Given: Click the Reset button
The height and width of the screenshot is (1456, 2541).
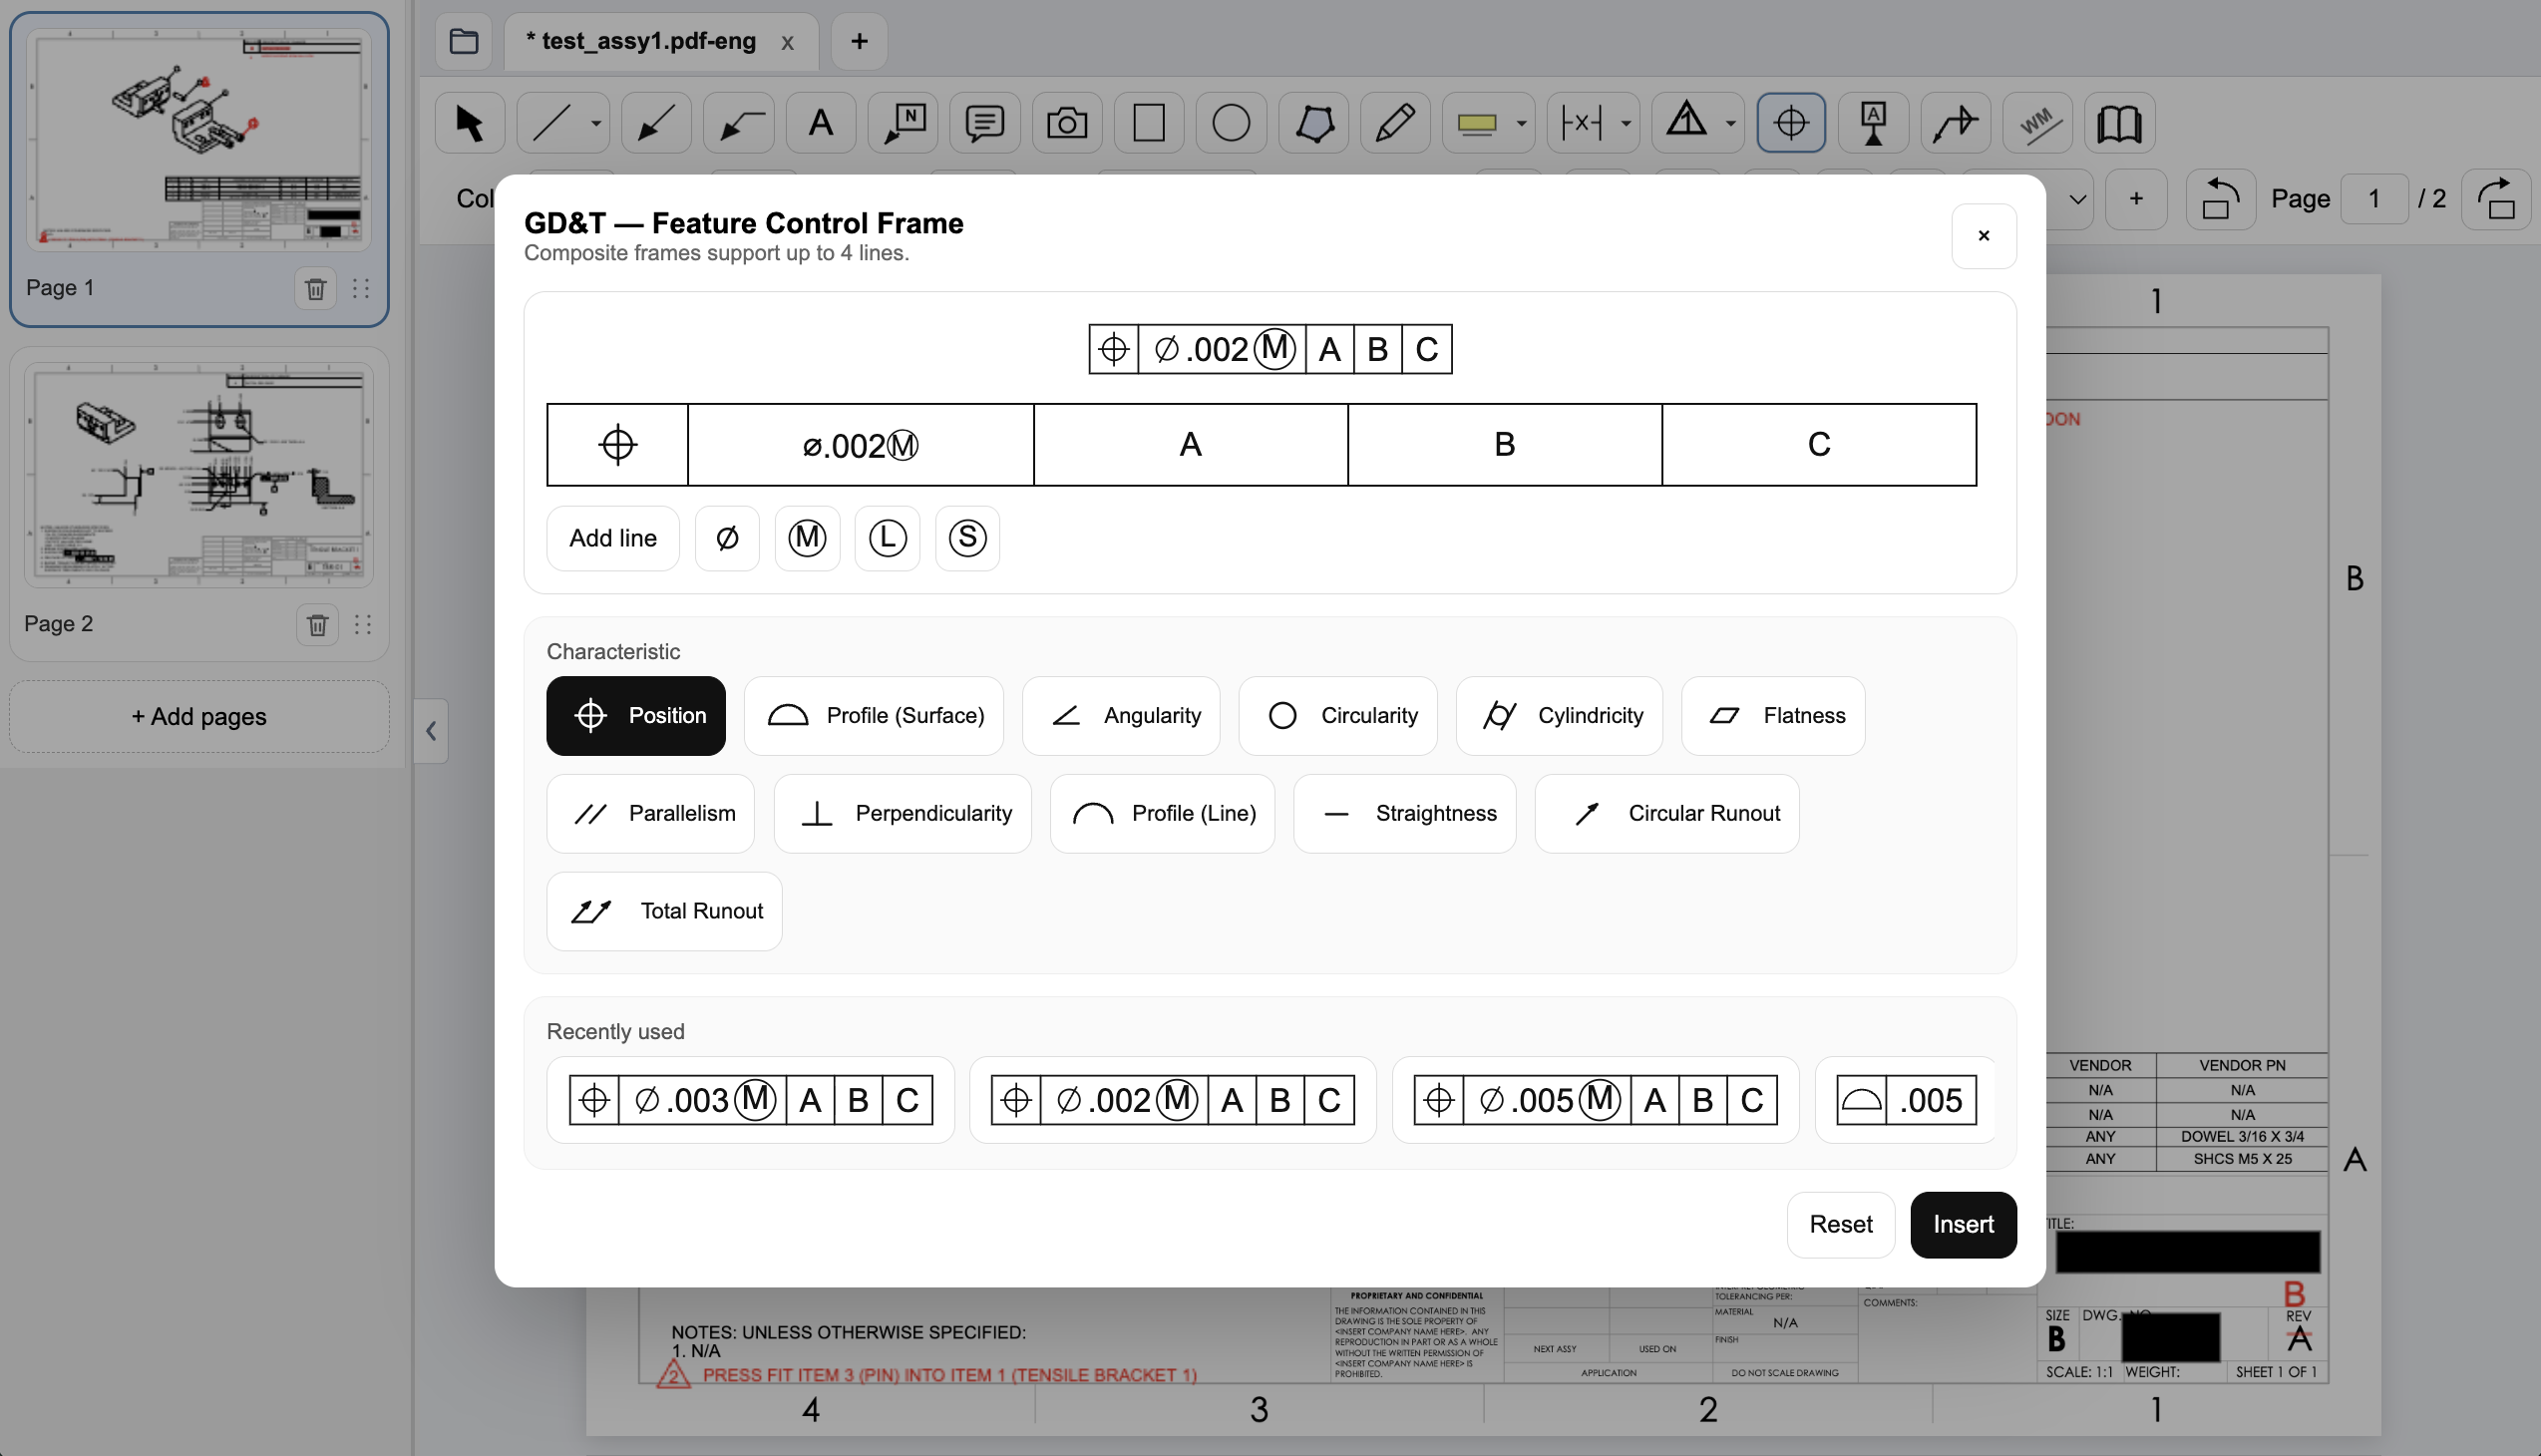Looking at the screenshot, I should (1840, 1225).
